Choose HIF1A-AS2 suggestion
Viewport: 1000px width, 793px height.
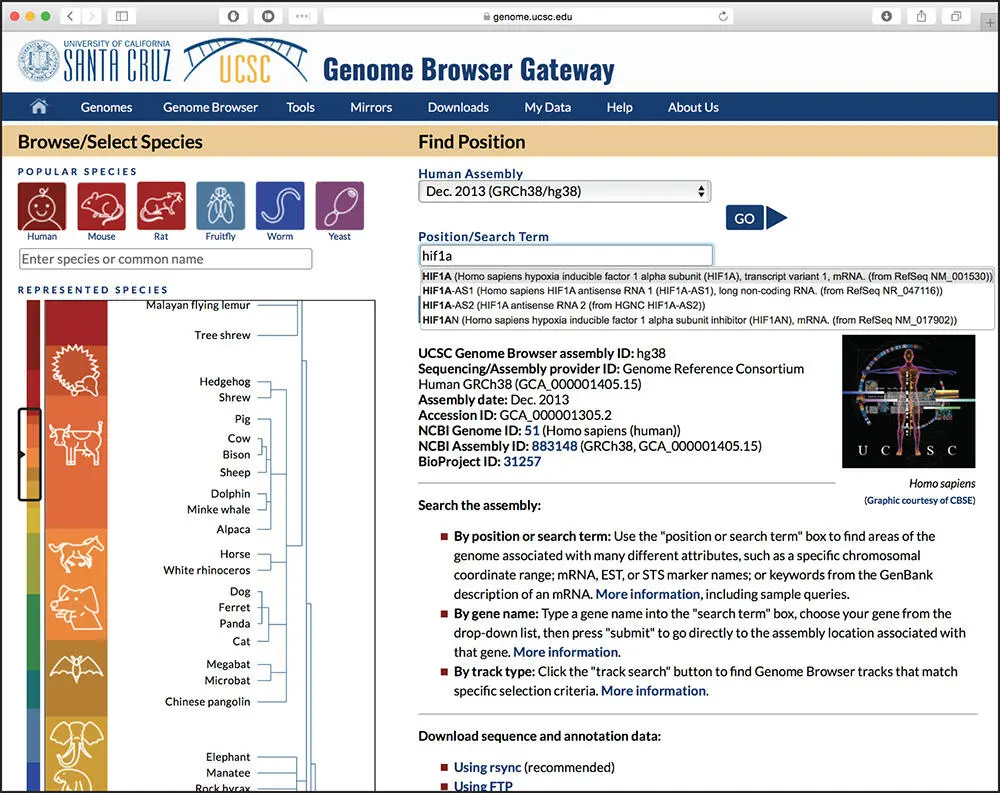click(x=707, y=305)
